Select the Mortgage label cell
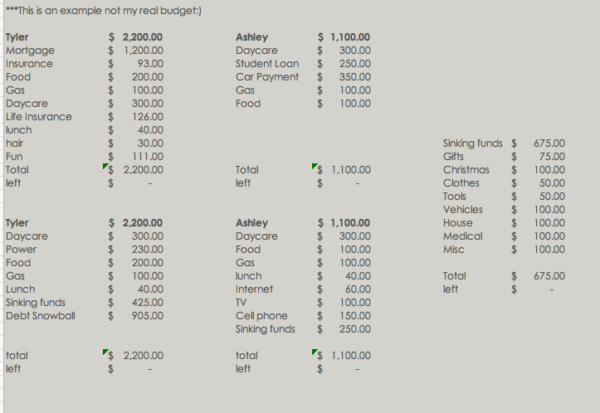This screenshot has height=413, width=600. pos(29,49)
